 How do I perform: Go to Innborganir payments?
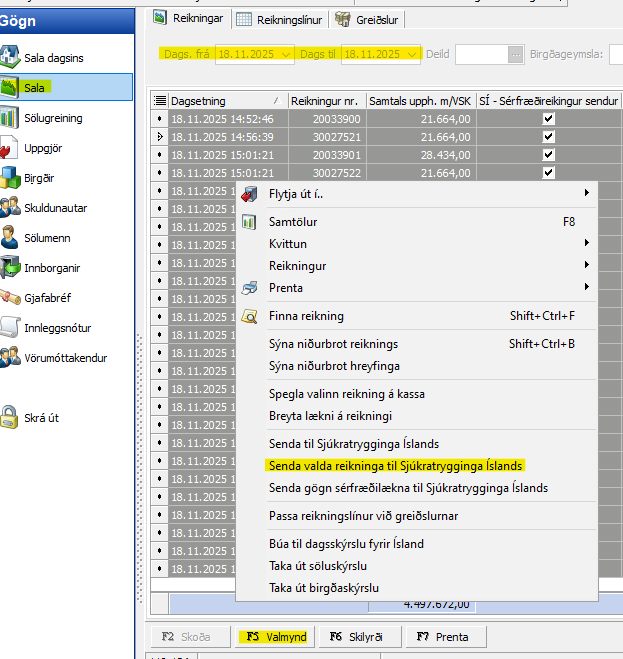pyautogui.click(x=52, y=268)
